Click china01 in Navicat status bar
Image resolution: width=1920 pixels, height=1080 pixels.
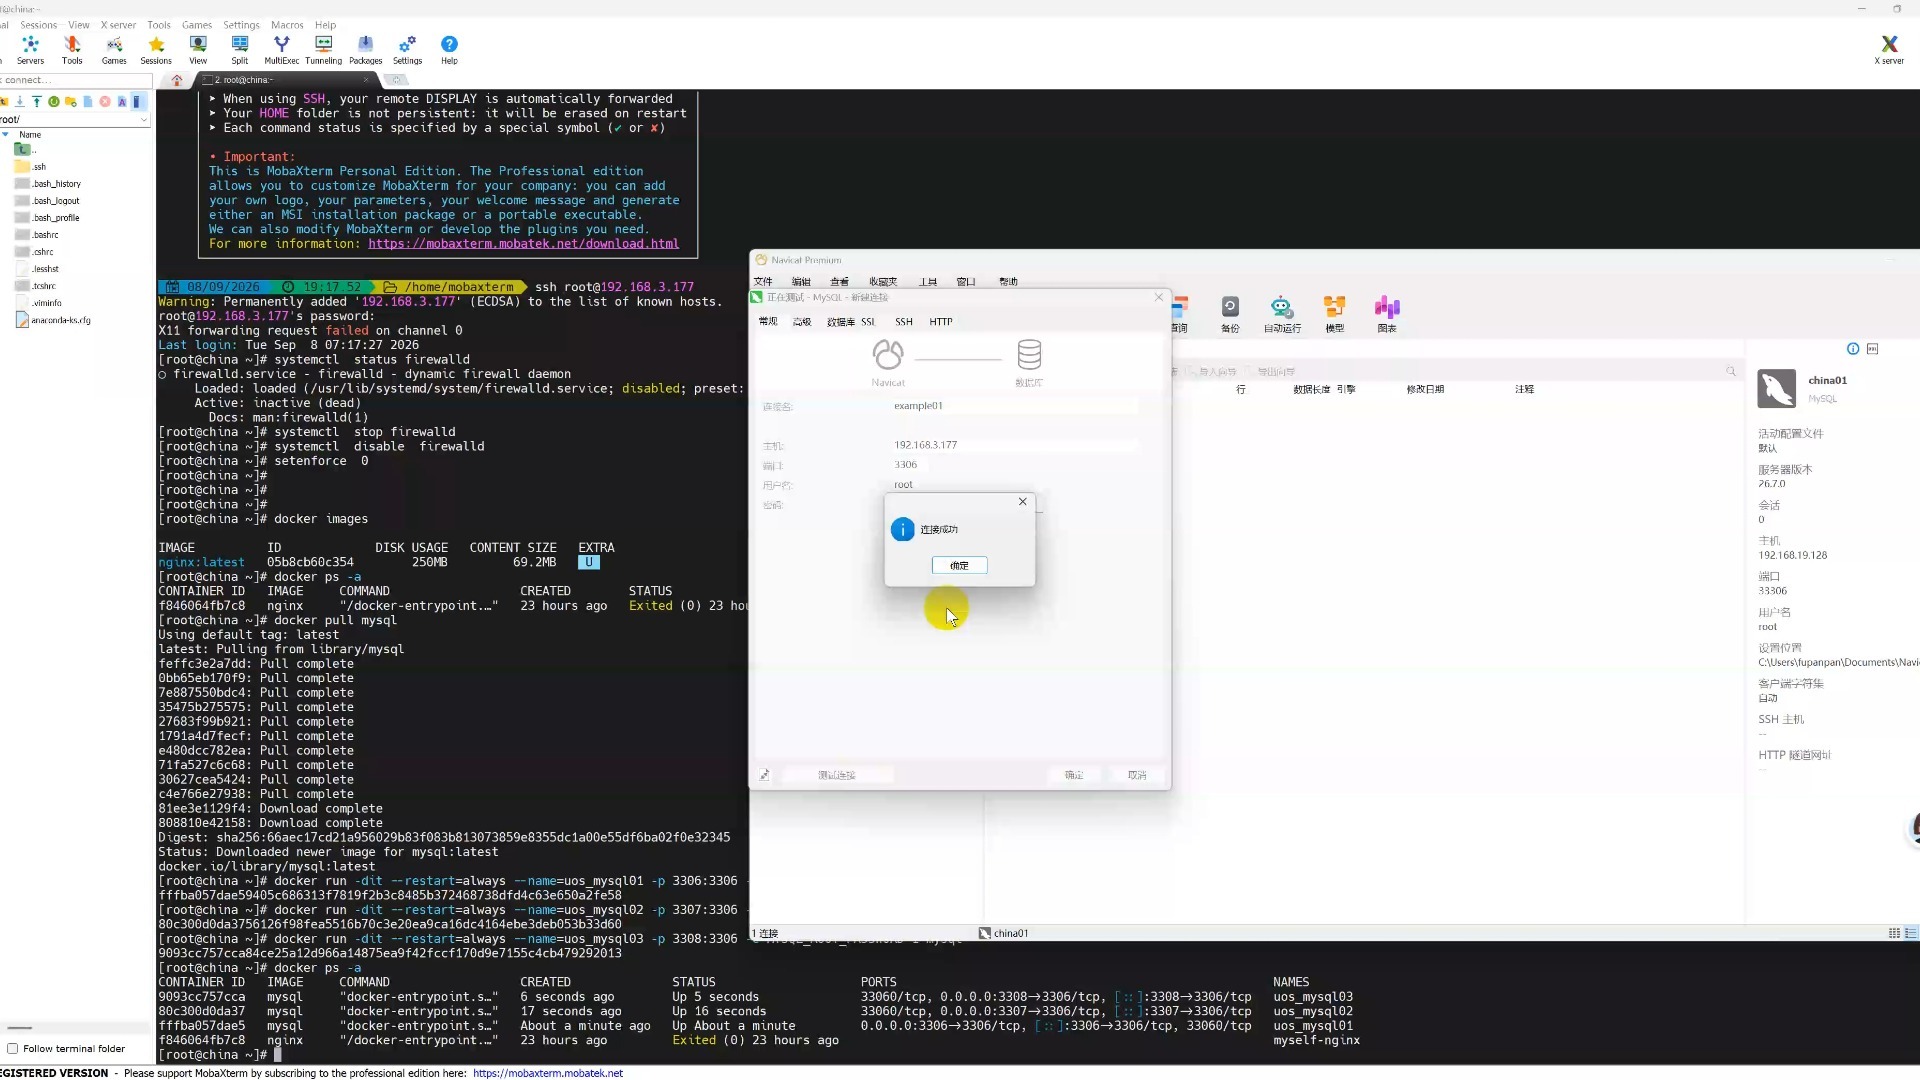point(1003,933)
